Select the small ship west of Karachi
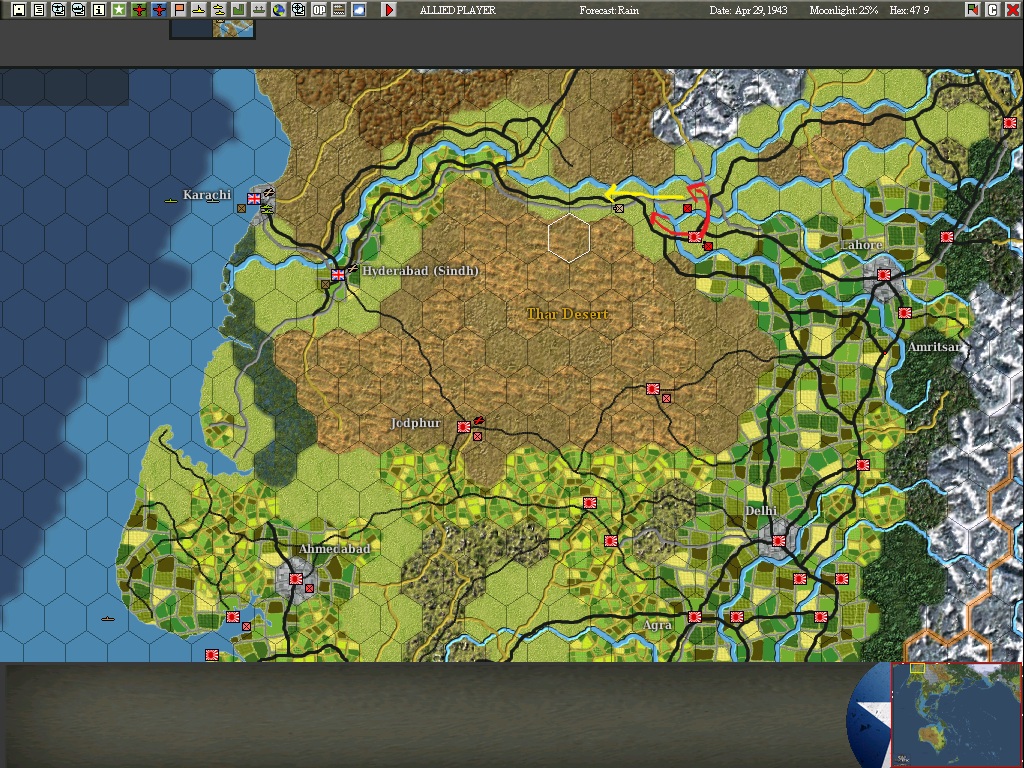 coord(170,200)
